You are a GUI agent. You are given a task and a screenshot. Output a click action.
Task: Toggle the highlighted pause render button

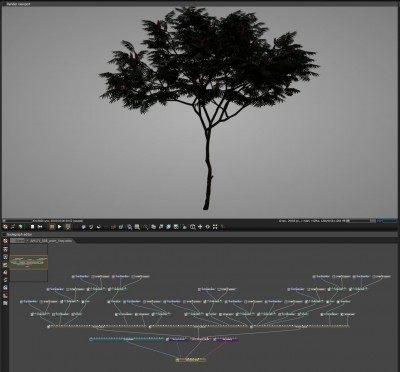(52, 227)
